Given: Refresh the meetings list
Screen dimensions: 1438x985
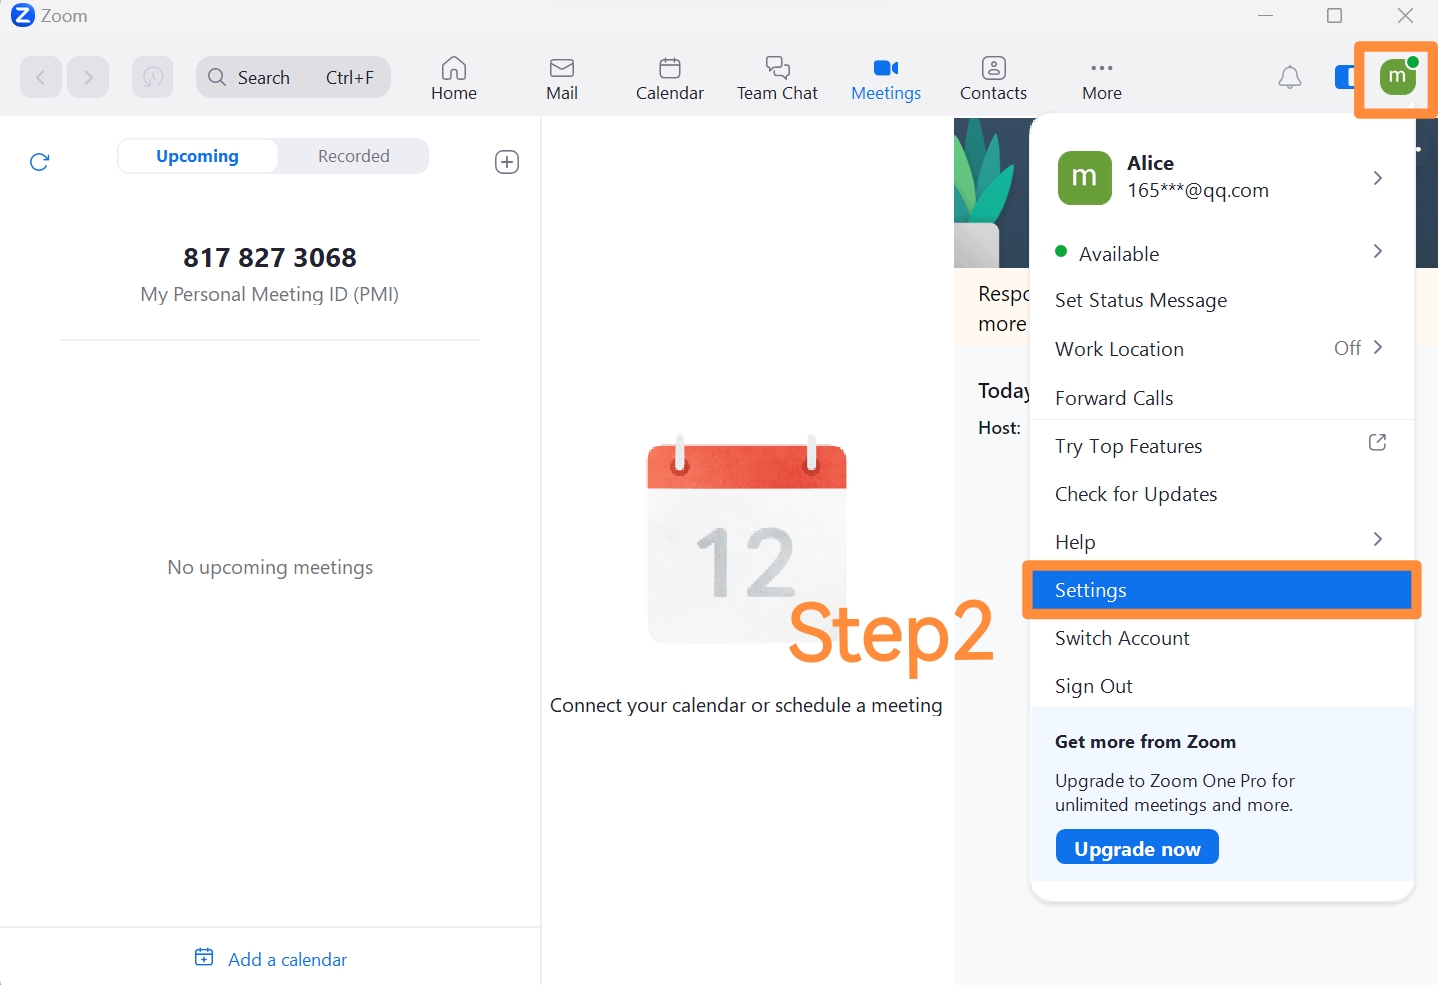Looking at the screenshot, I should coord(40,162).
